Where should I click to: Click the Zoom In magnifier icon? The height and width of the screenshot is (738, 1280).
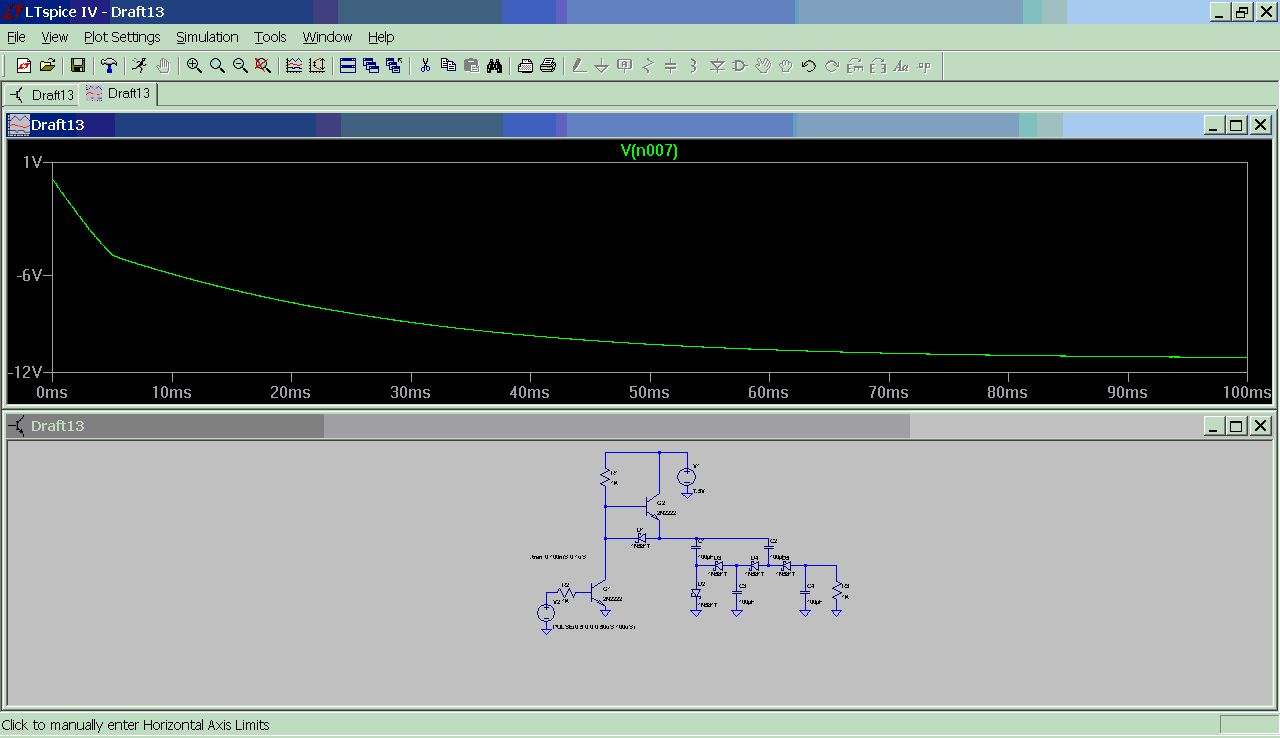click(194, 66)
